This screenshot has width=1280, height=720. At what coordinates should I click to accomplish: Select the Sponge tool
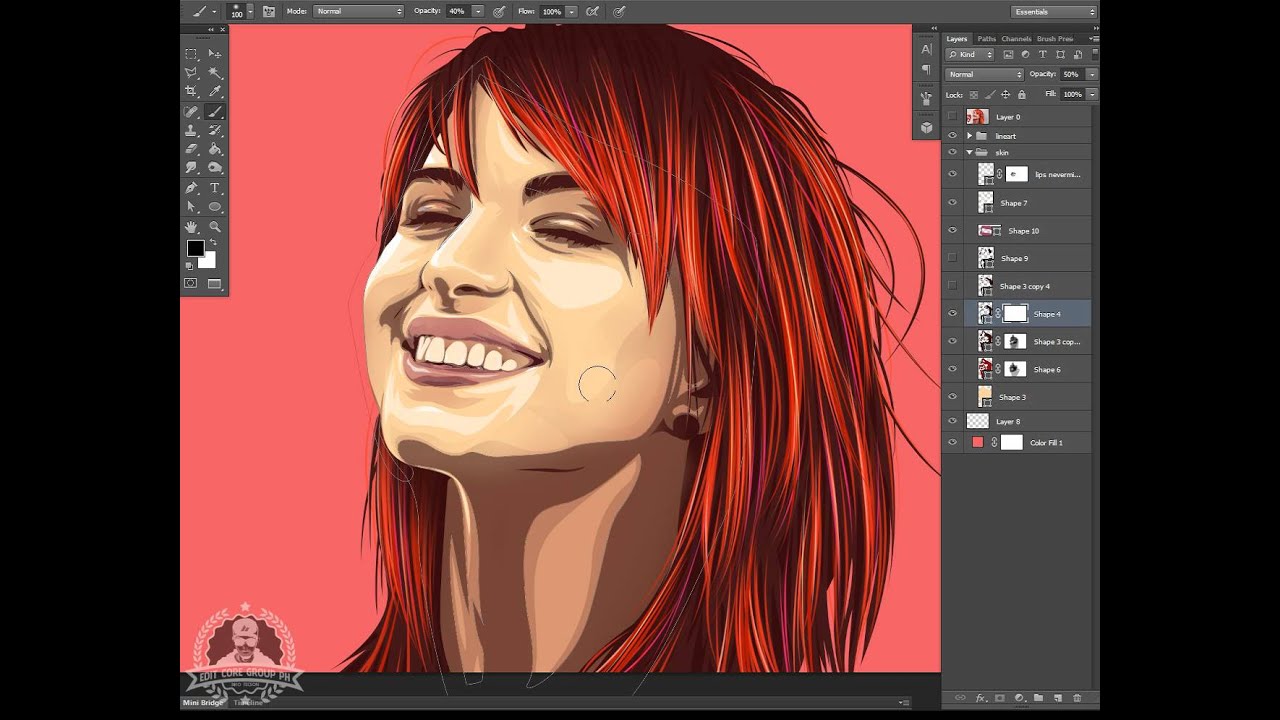pyautogui.click(x=215, y=168)
